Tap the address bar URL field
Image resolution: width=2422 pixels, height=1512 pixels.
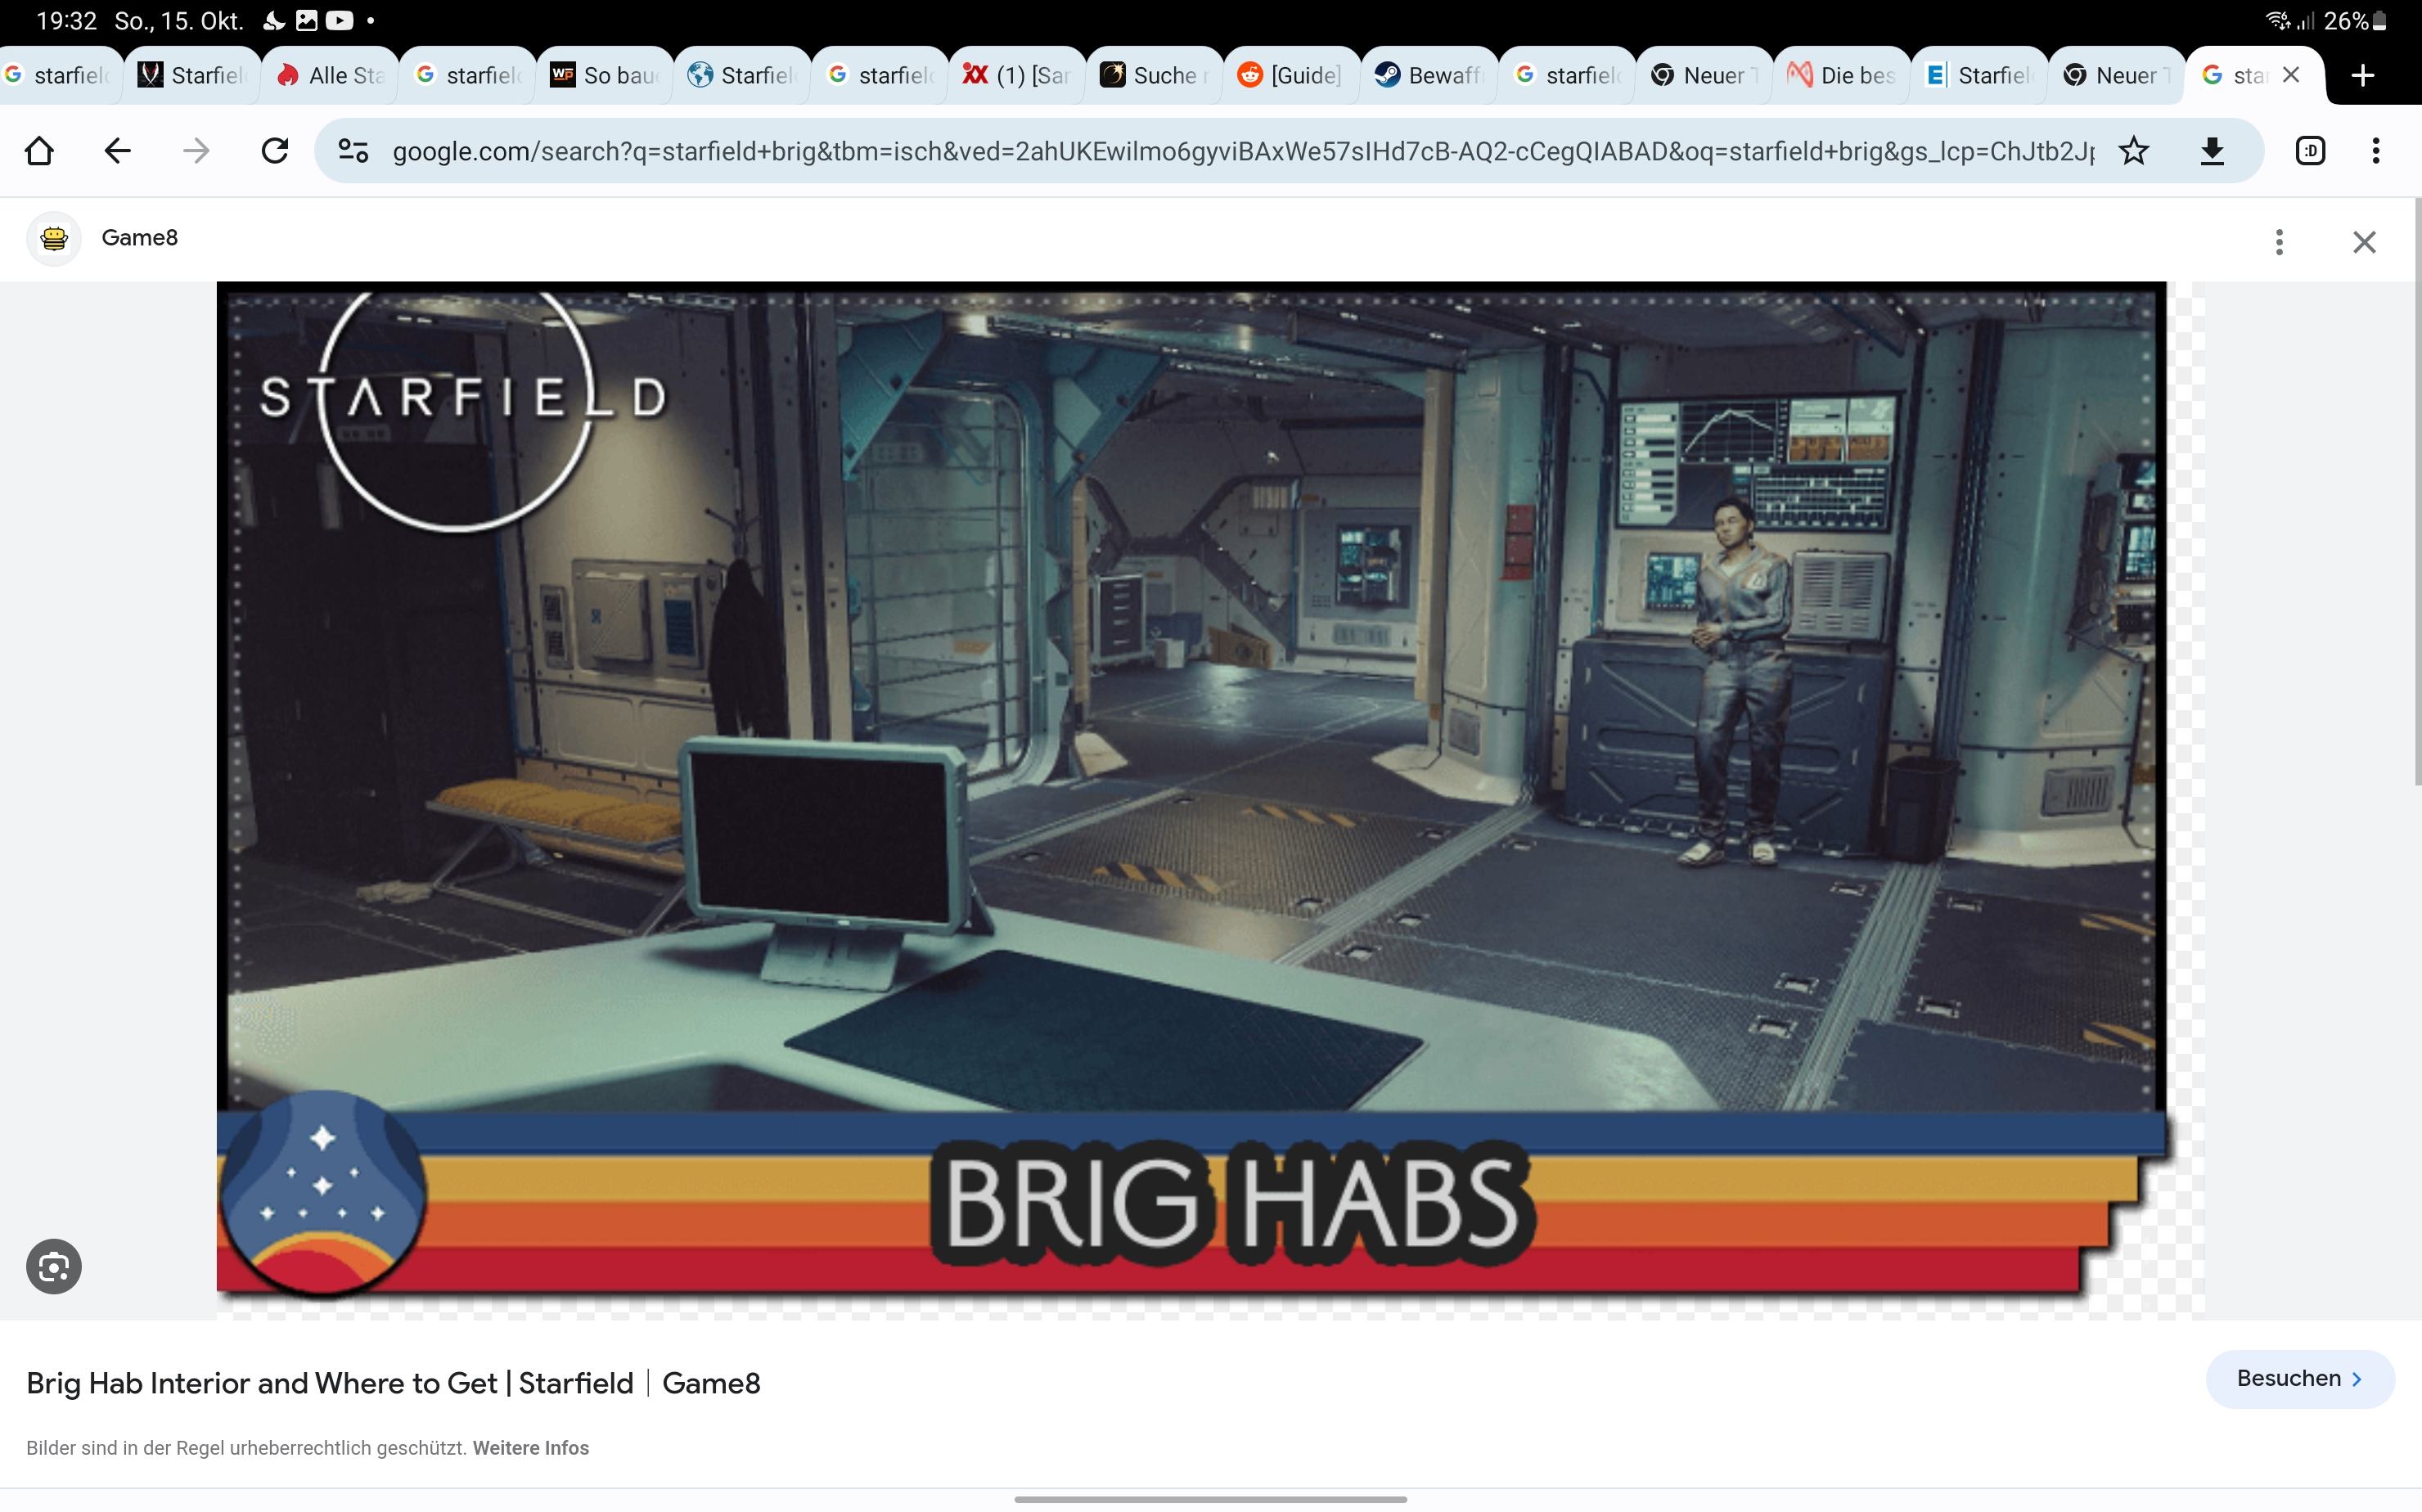(x=1242, y=151)
